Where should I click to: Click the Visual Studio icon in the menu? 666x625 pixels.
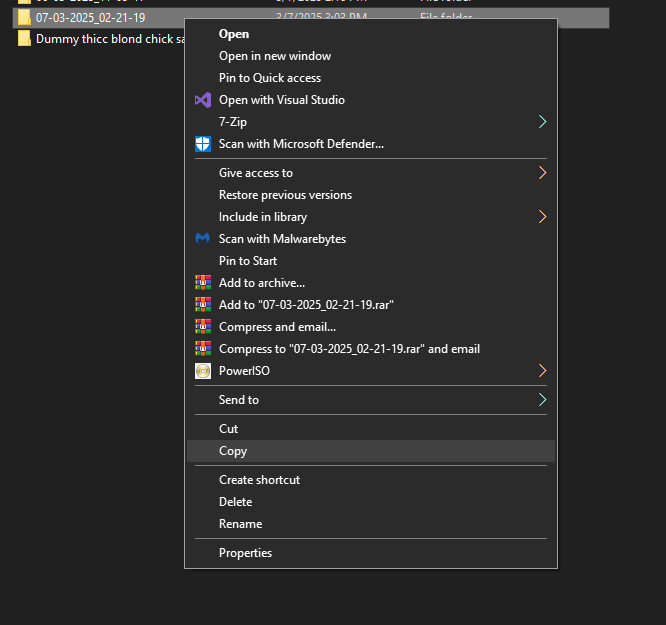(x=203, y=100)
